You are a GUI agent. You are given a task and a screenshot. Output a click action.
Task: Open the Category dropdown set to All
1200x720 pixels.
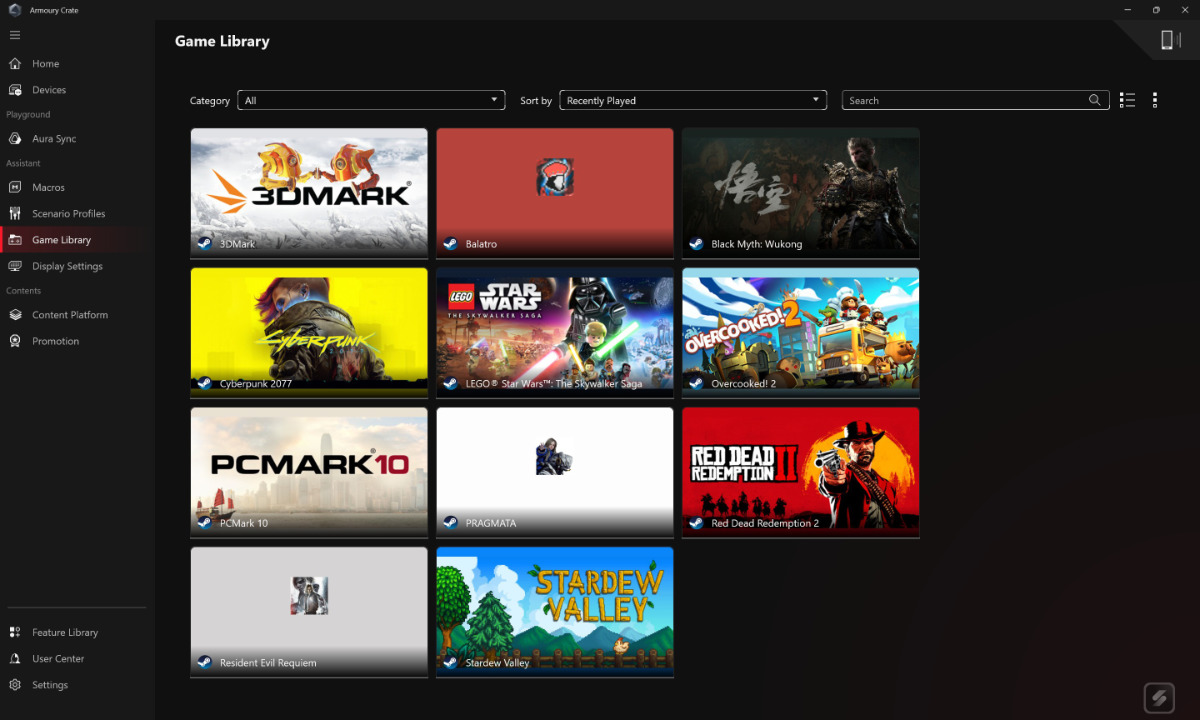coord(372,100)
